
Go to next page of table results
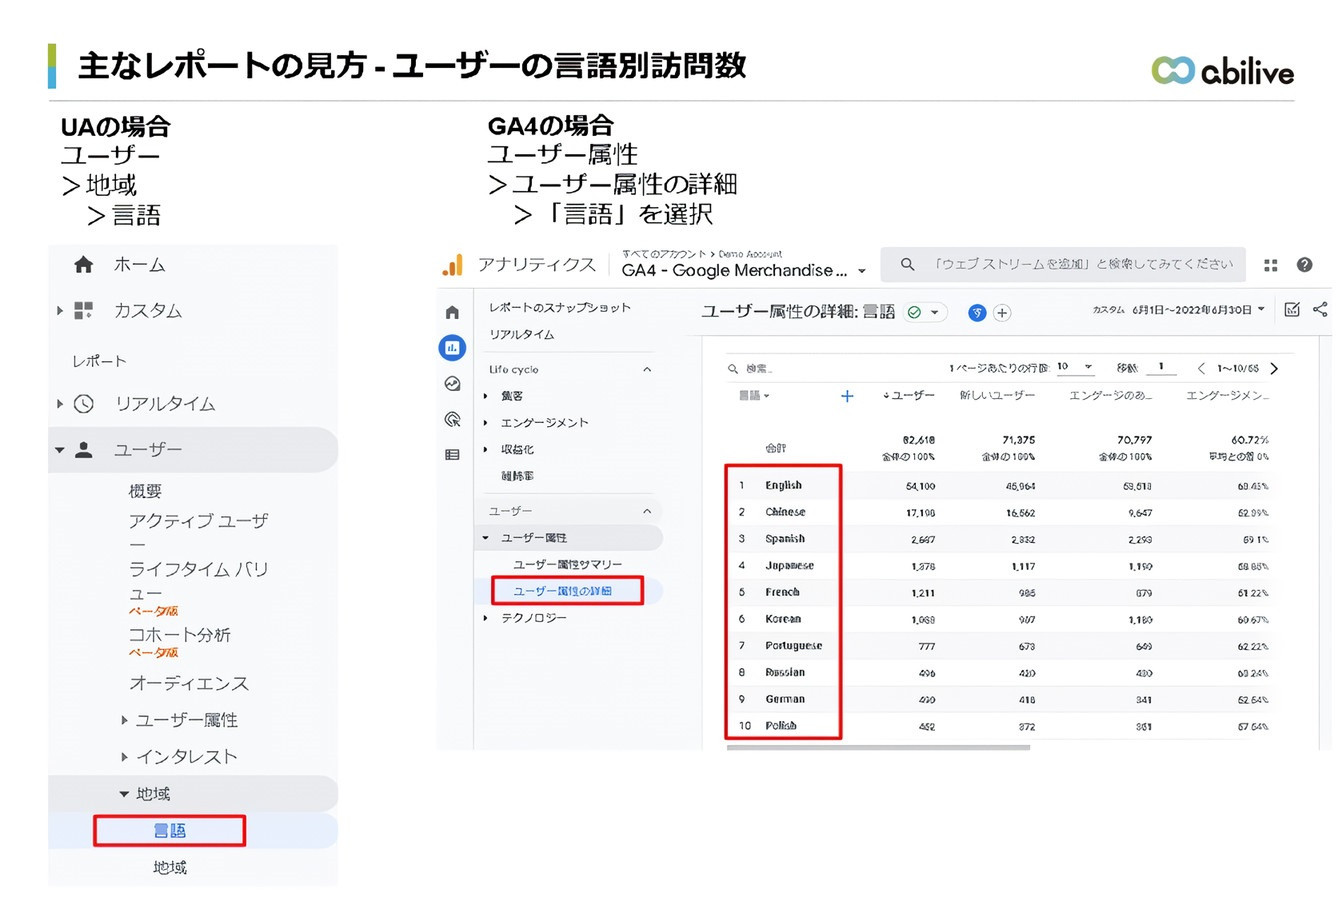1274,369
